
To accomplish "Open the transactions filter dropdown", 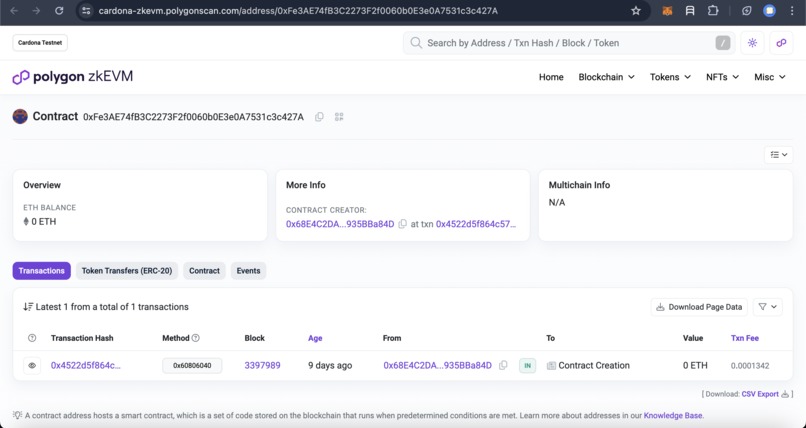I will (x=767, y=307).
